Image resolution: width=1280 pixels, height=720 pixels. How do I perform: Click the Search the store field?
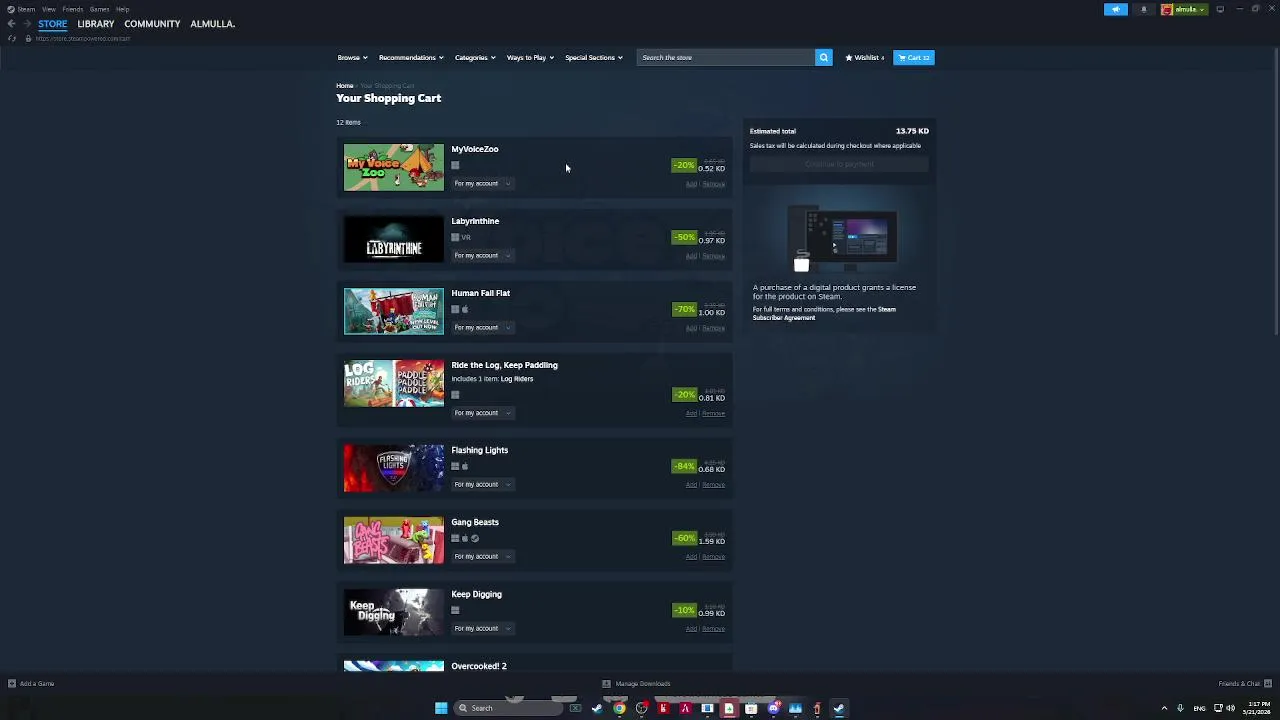pos(726,57)
